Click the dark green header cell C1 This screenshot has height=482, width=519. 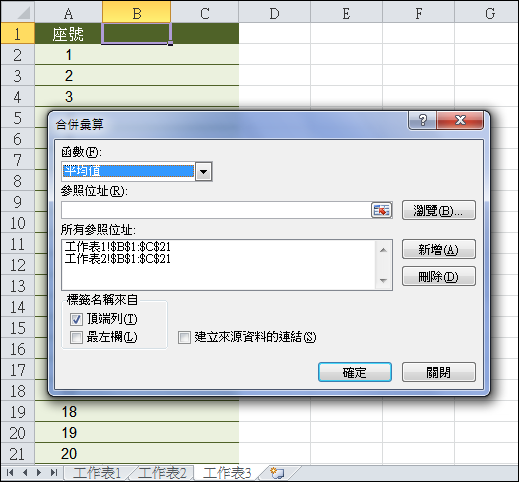205,33
